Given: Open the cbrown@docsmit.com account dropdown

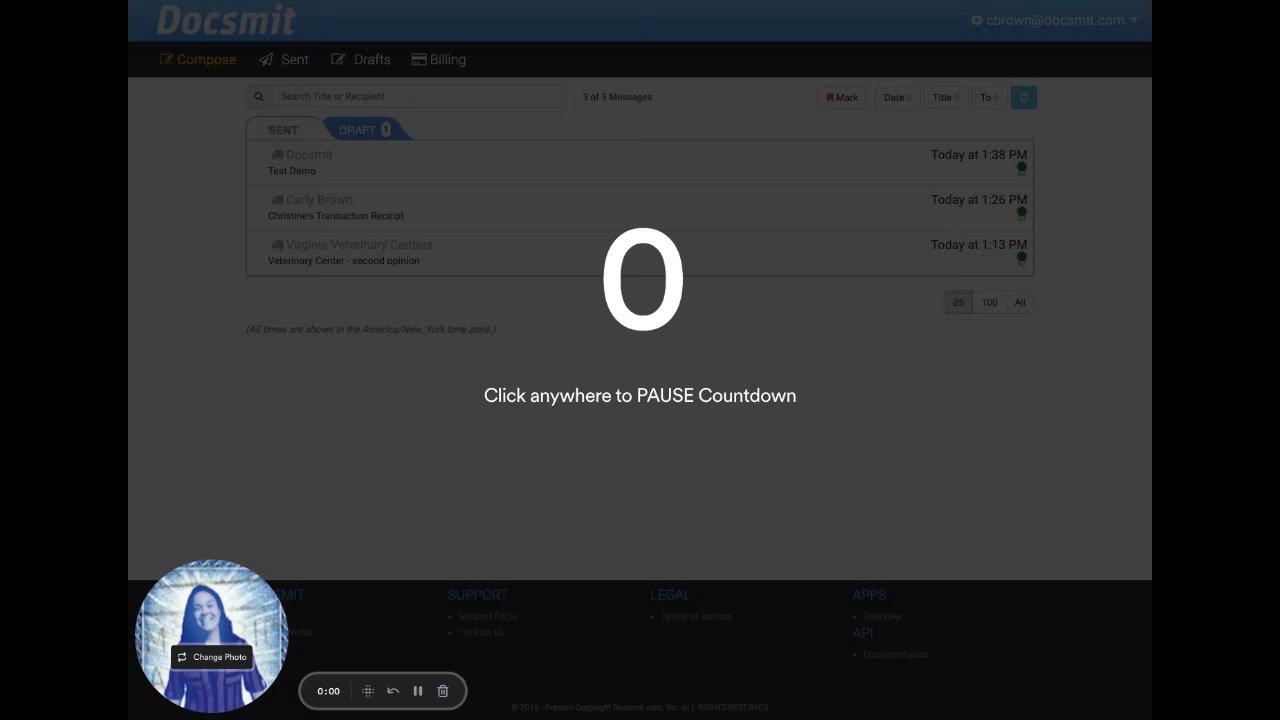Looking at the screenshot, I should tap(1054, 20).
